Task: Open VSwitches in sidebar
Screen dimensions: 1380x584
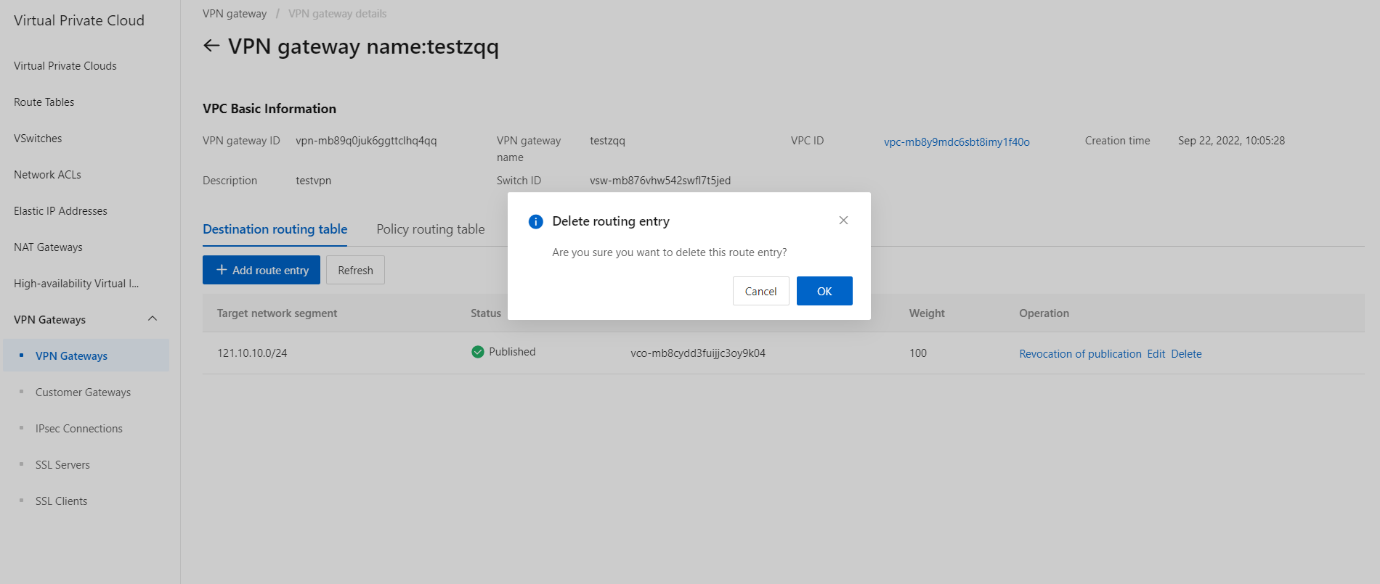Action: point(38,138)
